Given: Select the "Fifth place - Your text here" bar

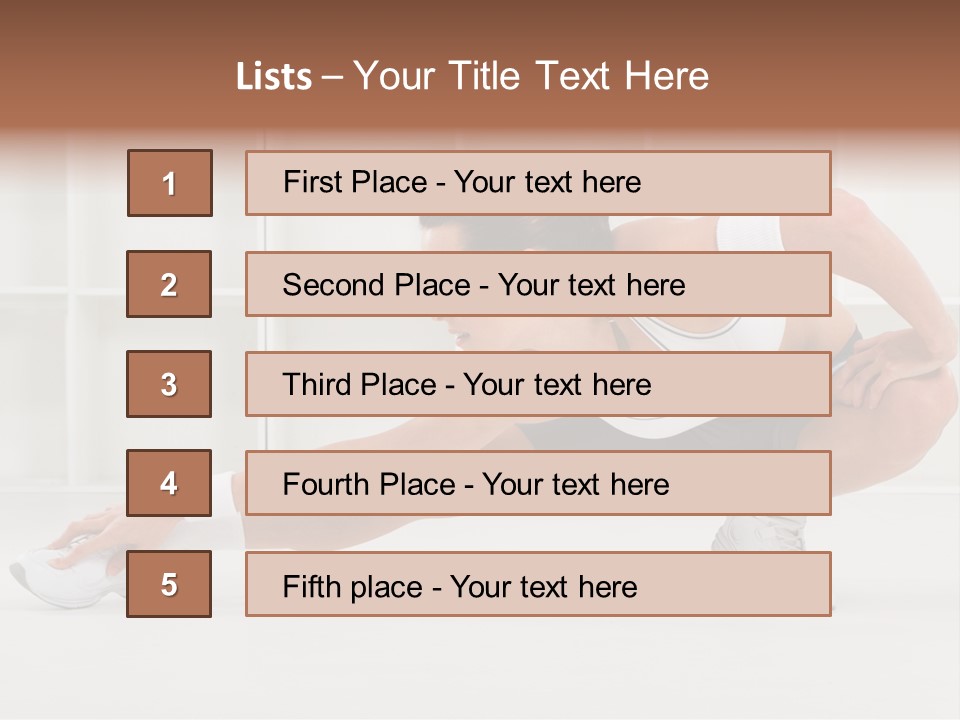Looking at the screenshot, I should [538, 584].
